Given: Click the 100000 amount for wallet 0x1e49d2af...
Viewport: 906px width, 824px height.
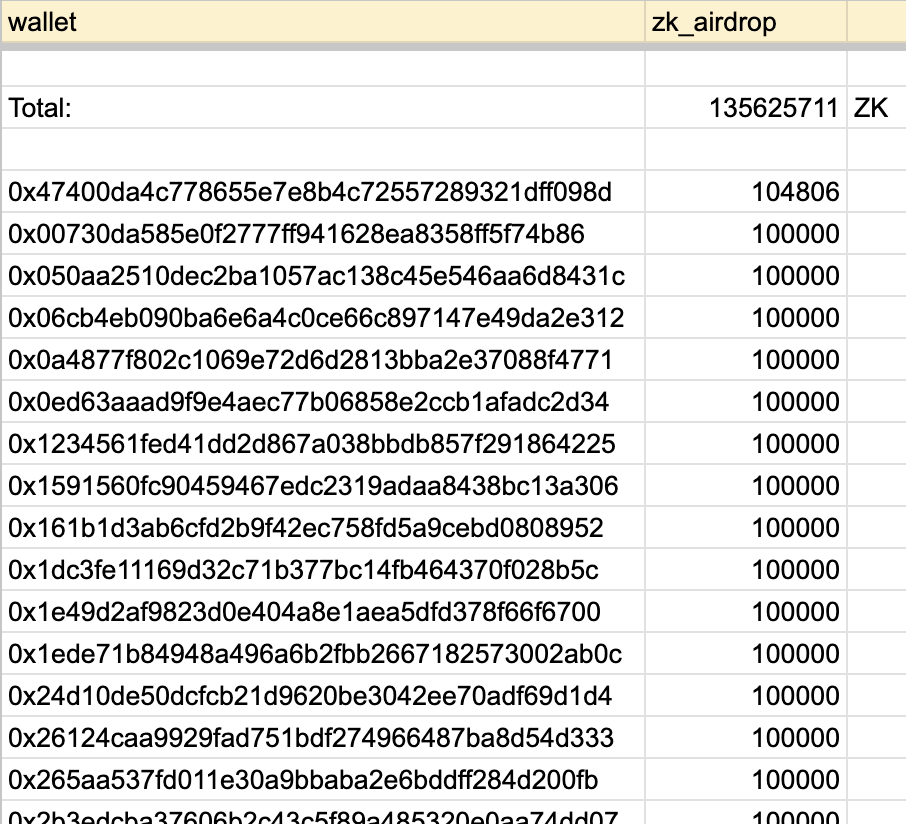Looking at the screenshot, I should (x=746, y=611).
